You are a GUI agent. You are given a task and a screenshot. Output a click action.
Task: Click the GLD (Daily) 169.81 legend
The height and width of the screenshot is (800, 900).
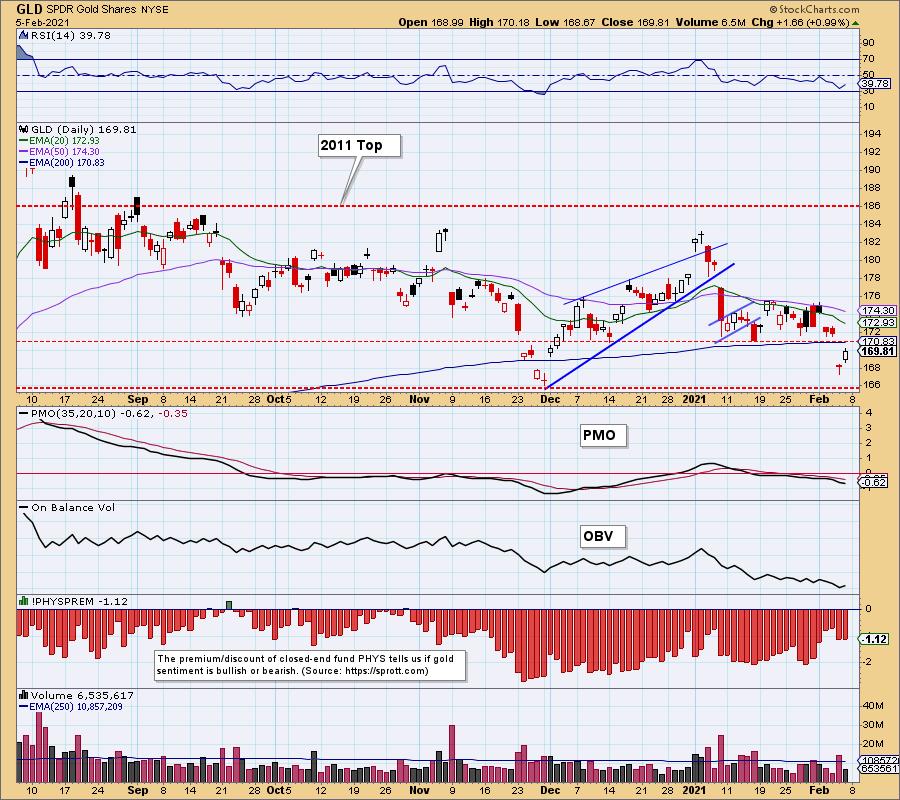[84, 130]
